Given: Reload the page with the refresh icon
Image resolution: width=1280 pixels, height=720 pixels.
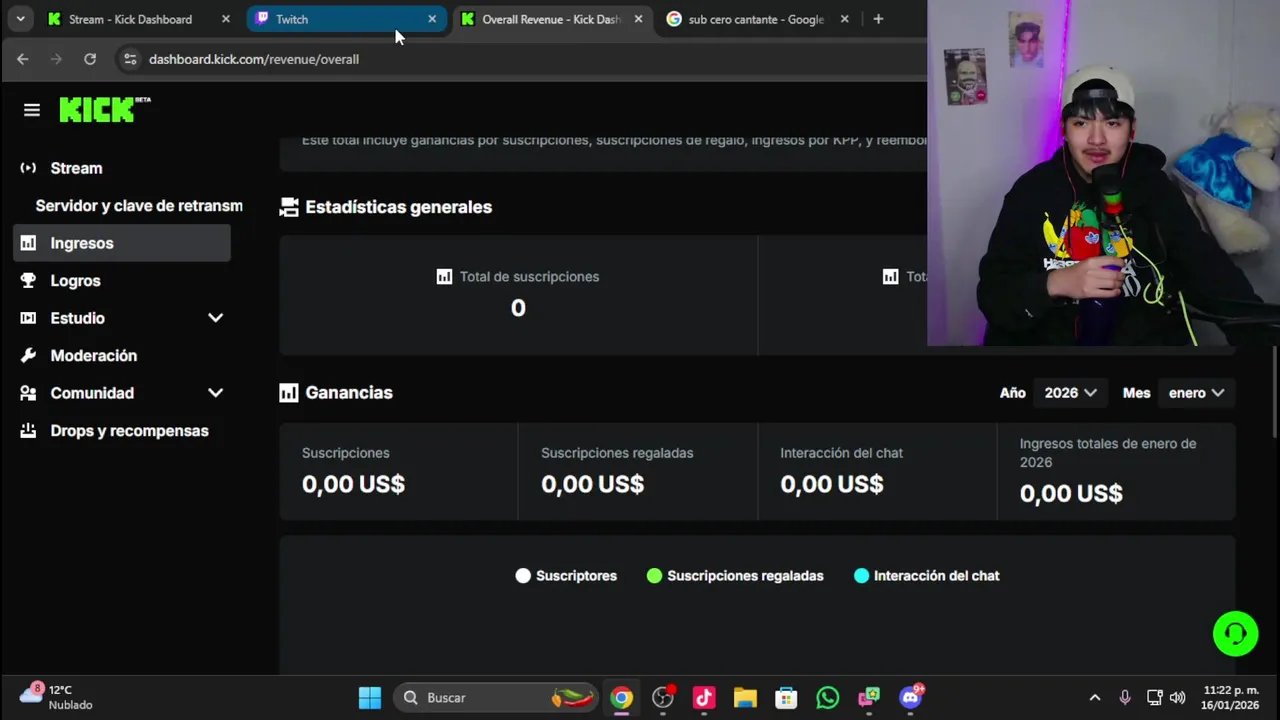Looking at the screenshot, I should coord(90,59).
